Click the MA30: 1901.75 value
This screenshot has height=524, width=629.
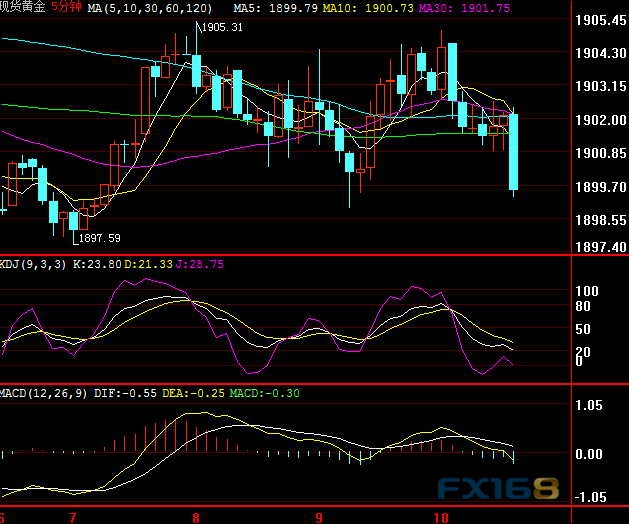pyautogui.click(x=464, y=8)
